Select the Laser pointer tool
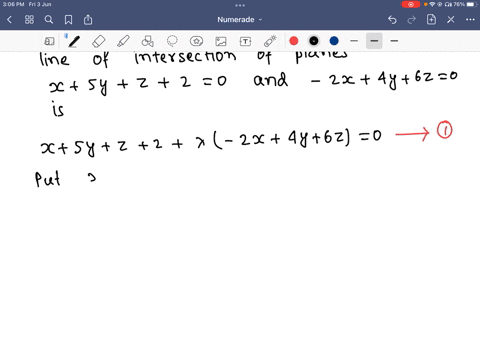Viewport: 480px width, 360px height. 270,41
